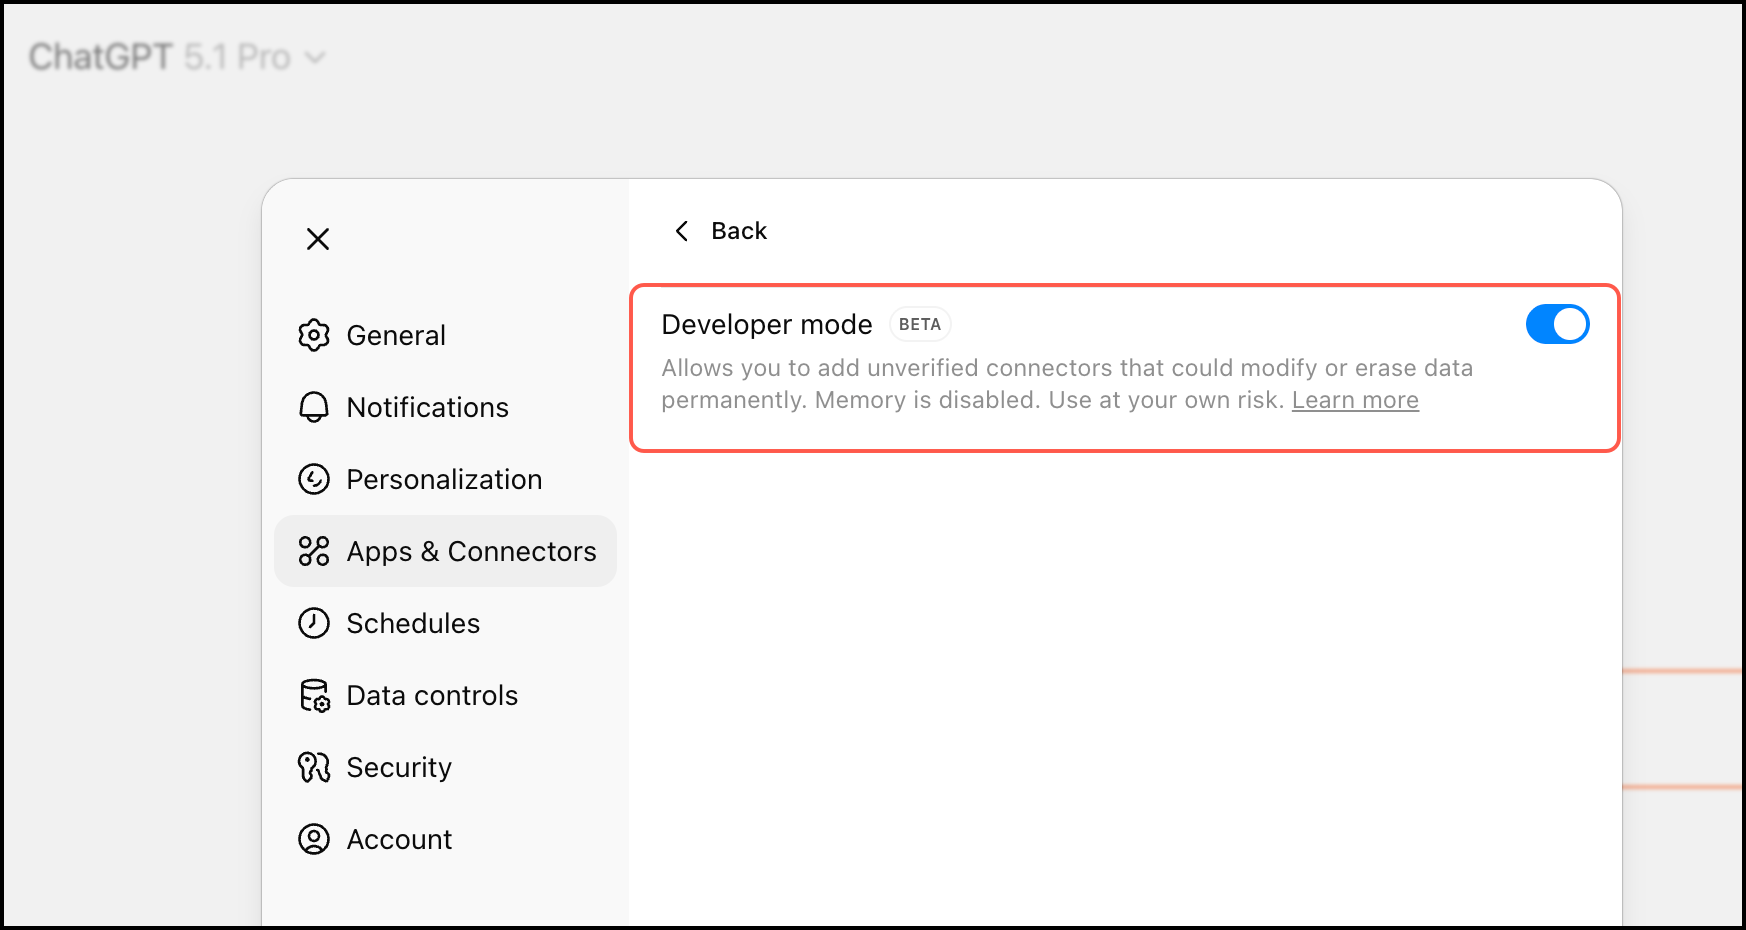Select the Account profile icon

[314, 839]
